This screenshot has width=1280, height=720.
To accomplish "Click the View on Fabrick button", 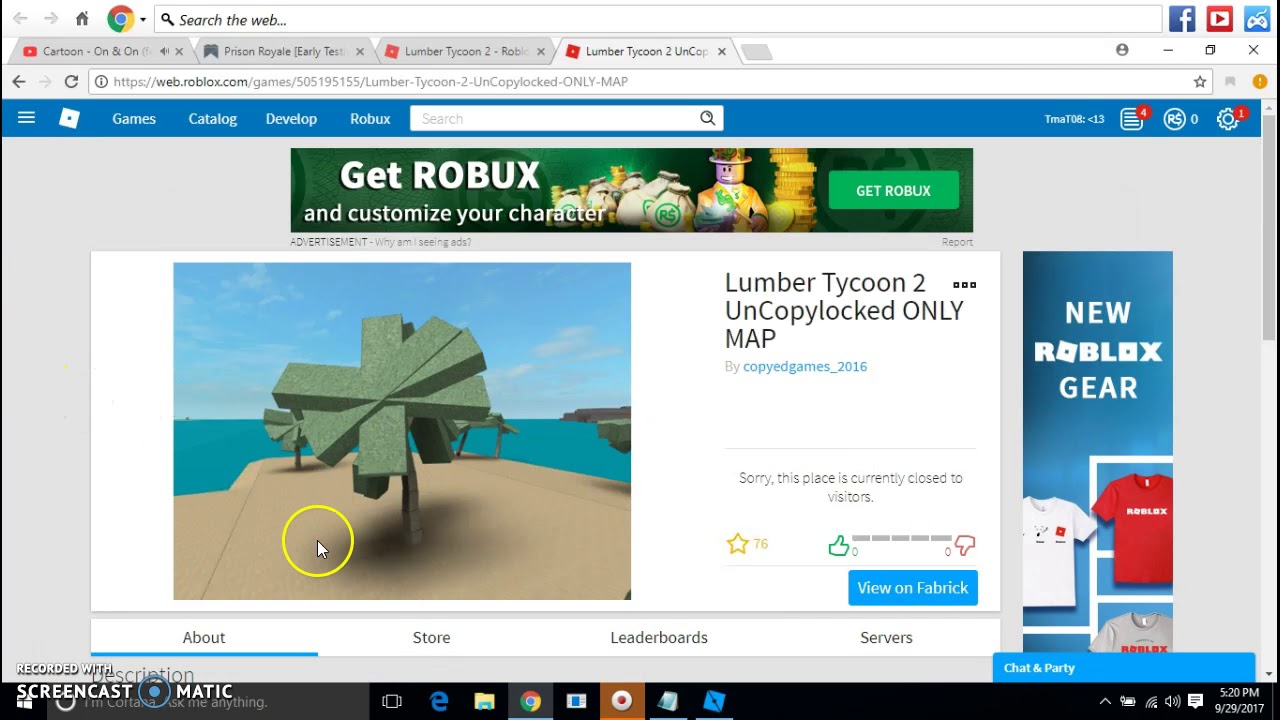I will click(913, 588).
